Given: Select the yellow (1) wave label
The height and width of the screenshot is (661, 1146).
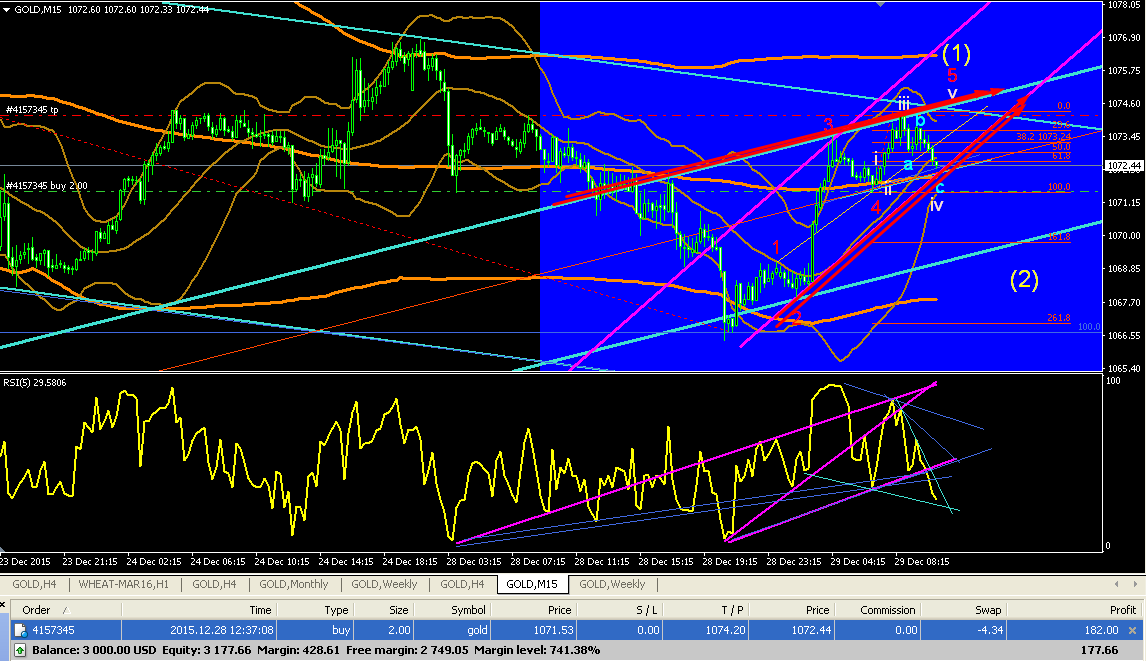Looking at the screenshot, I should point(956,53).
